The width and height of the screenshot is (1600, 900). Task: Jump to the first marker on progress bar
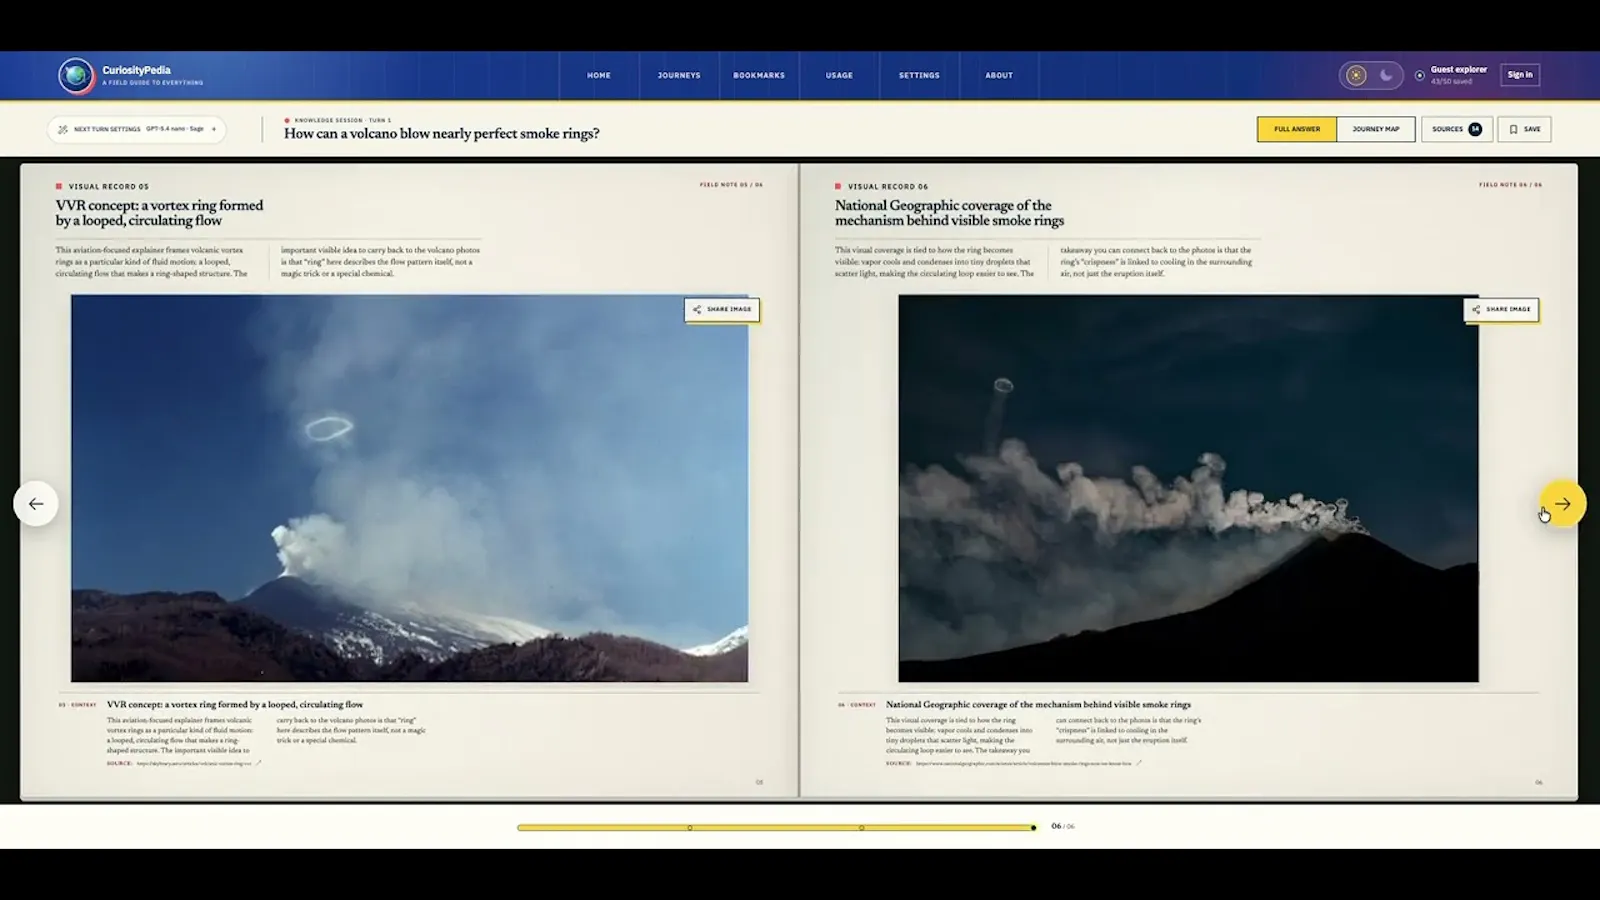click(x=690, y=828)
